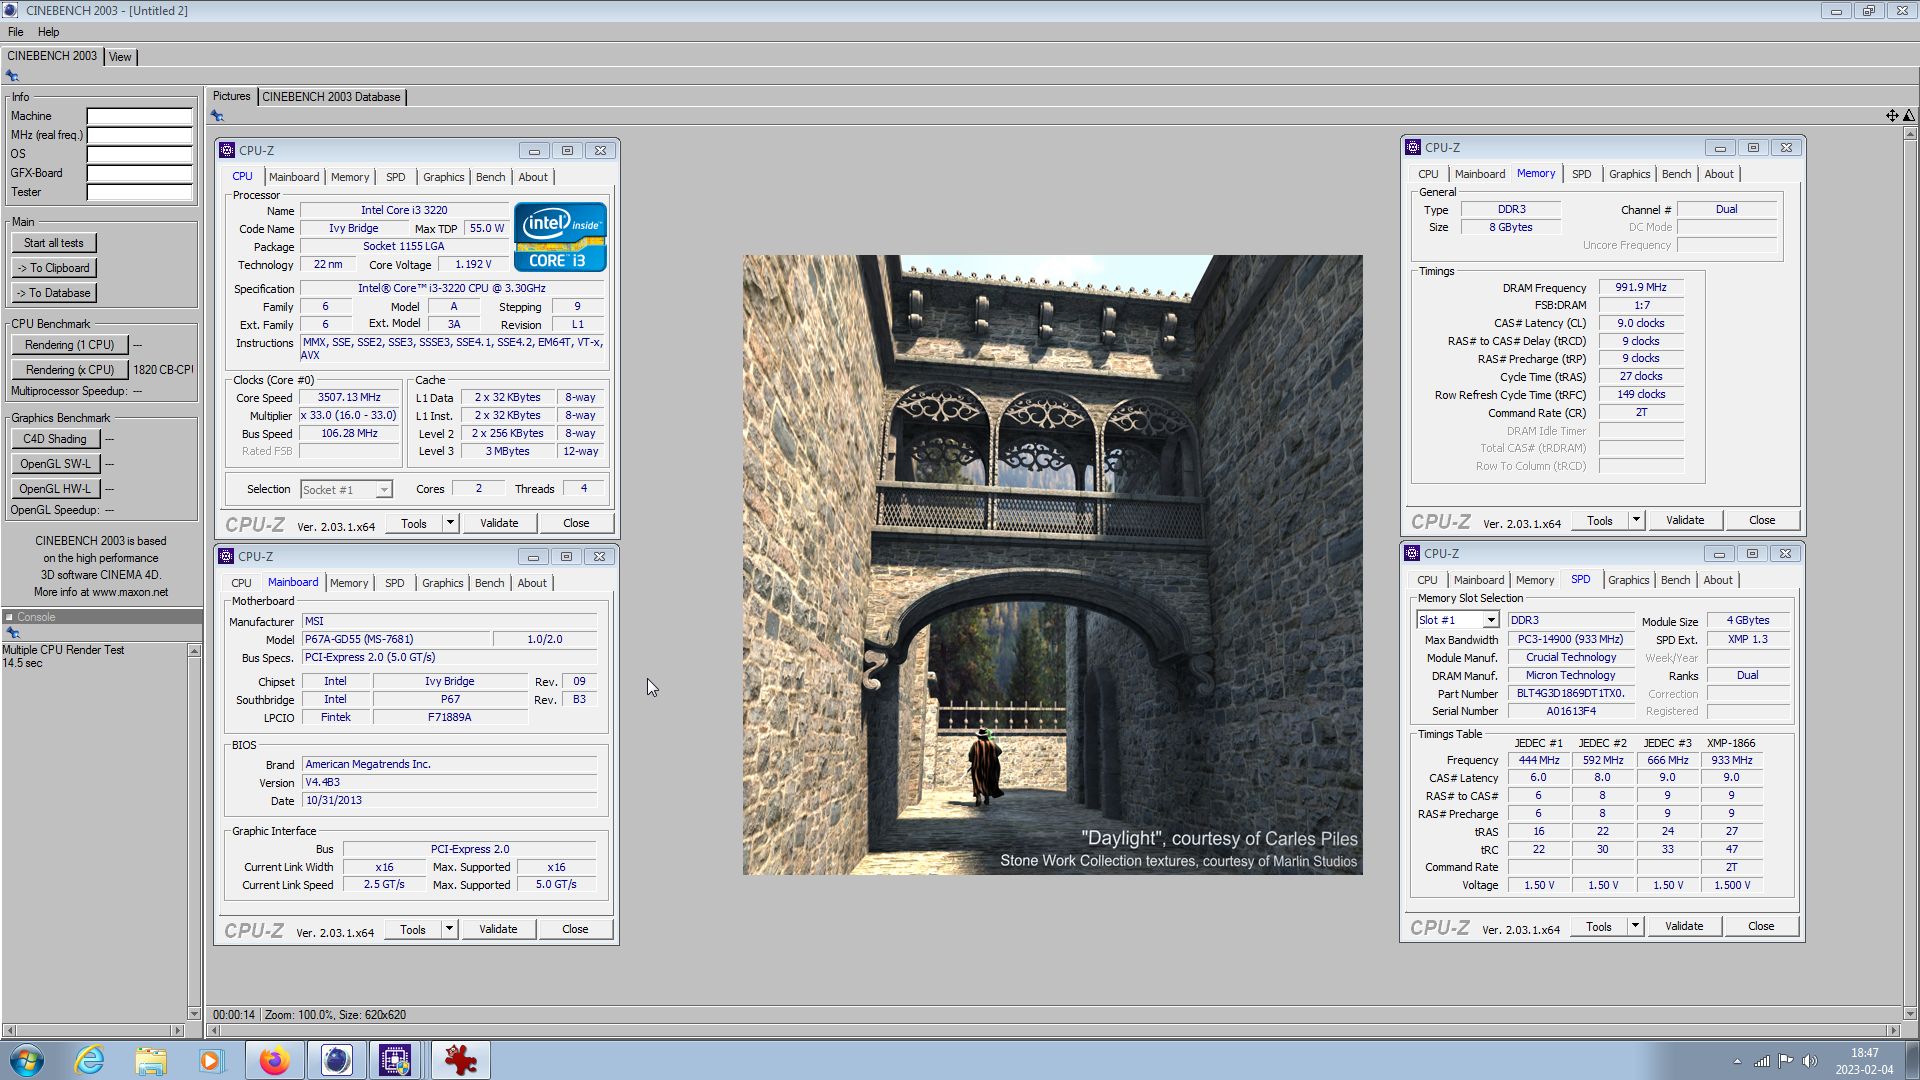
Task: Open SPD tab in CPU-Z Memory window
Action: [x=1581, y=174]
